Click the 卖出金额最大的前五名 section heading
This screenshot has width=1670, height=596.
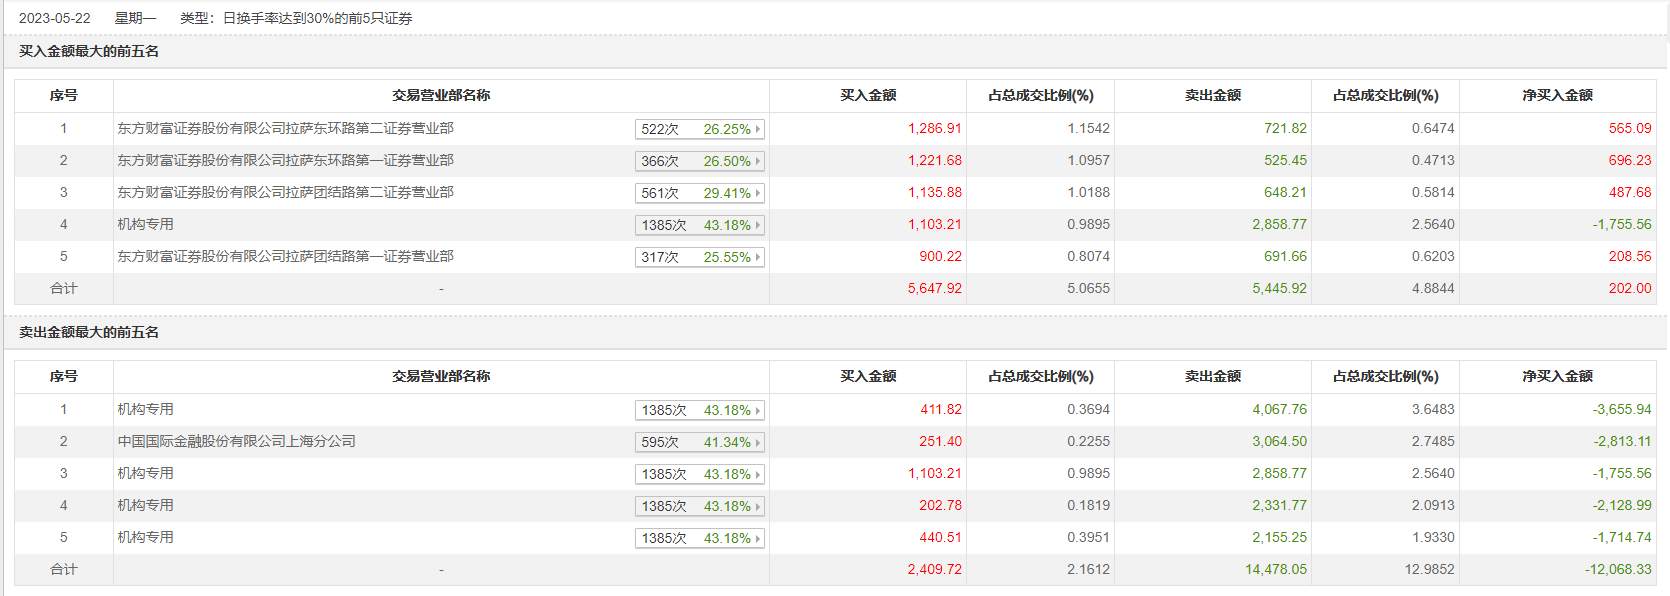pyautogui.click(x=89, y=332)
